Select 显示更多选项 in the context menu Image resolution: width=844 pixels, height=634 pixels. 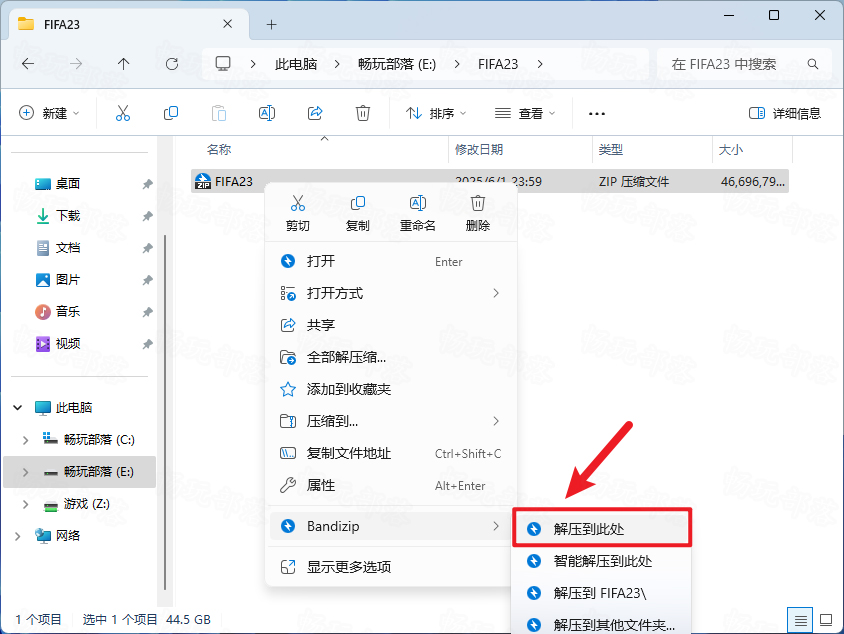click(391, 567)
